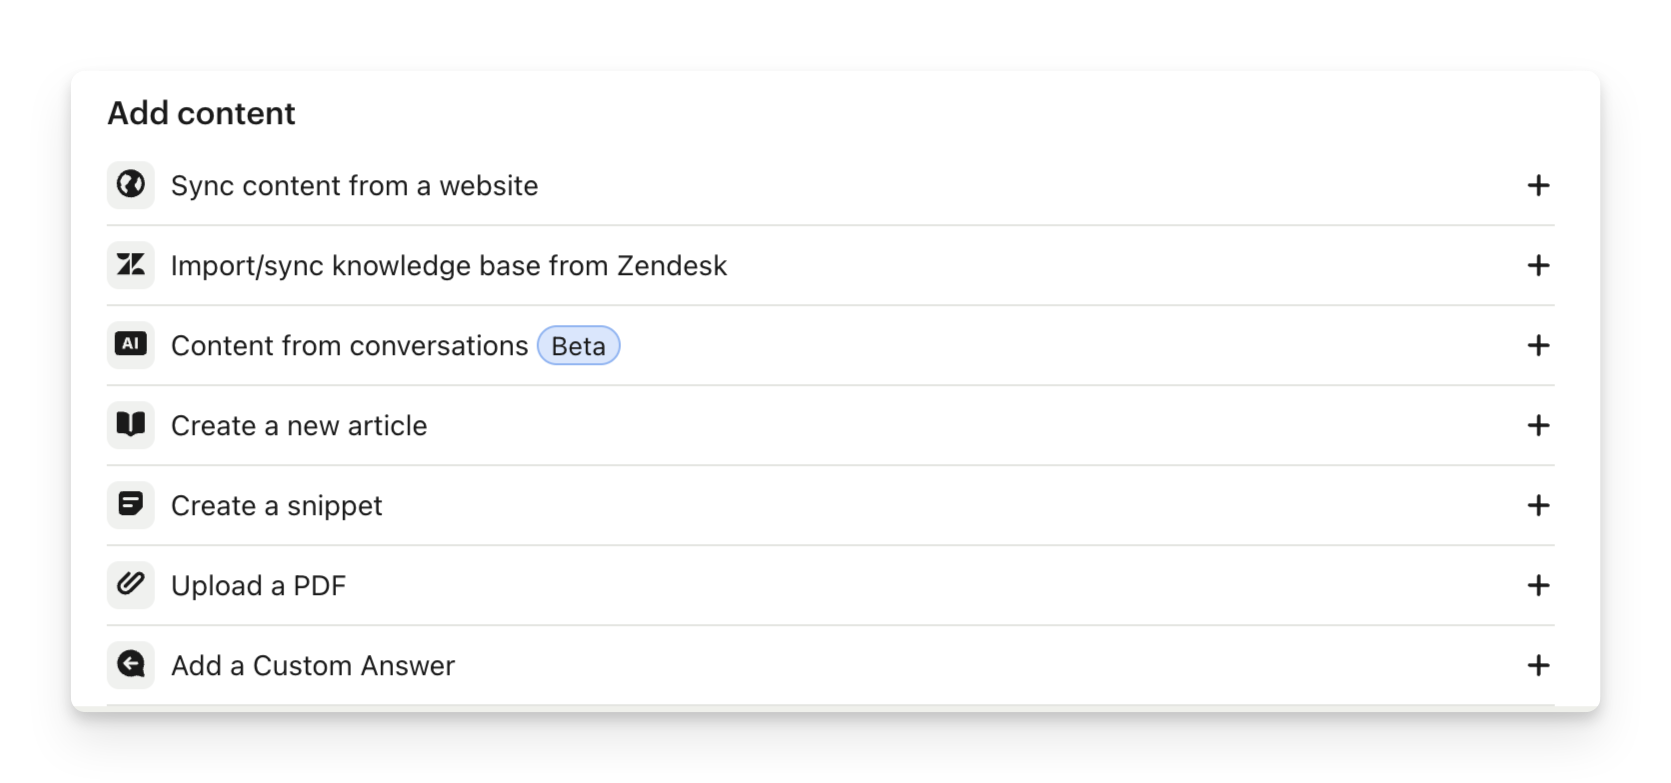Expand Sync content from a website plus
The width and height of the screenshot is (1671, 783).
coord(1538,185)
